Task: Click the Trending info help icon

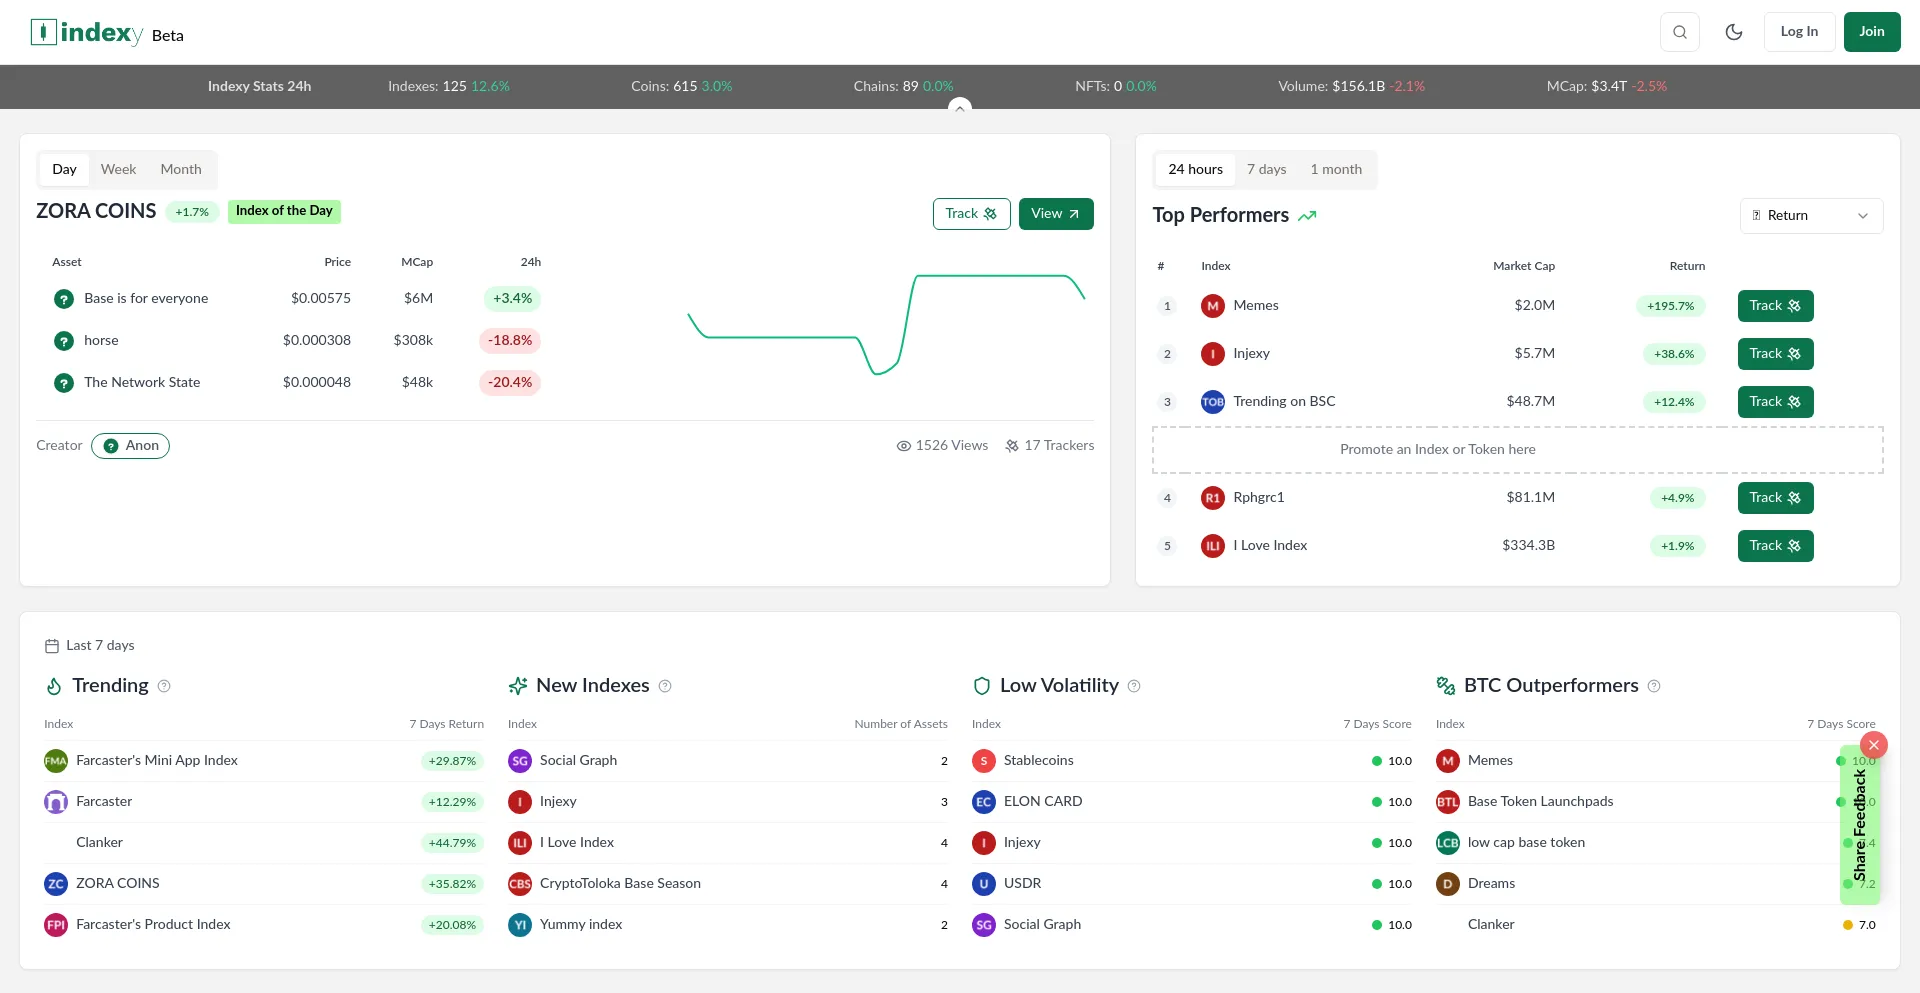Action: tap(165, 686)
